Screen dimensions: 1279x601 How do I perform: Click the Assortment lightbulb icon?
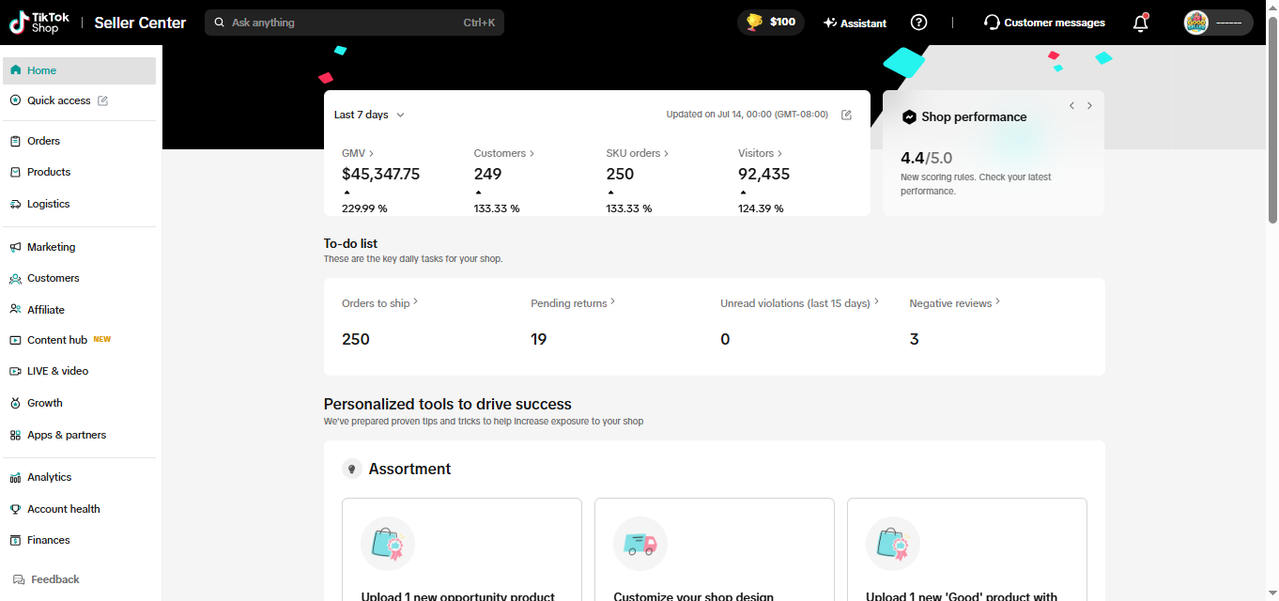(352, 469)
